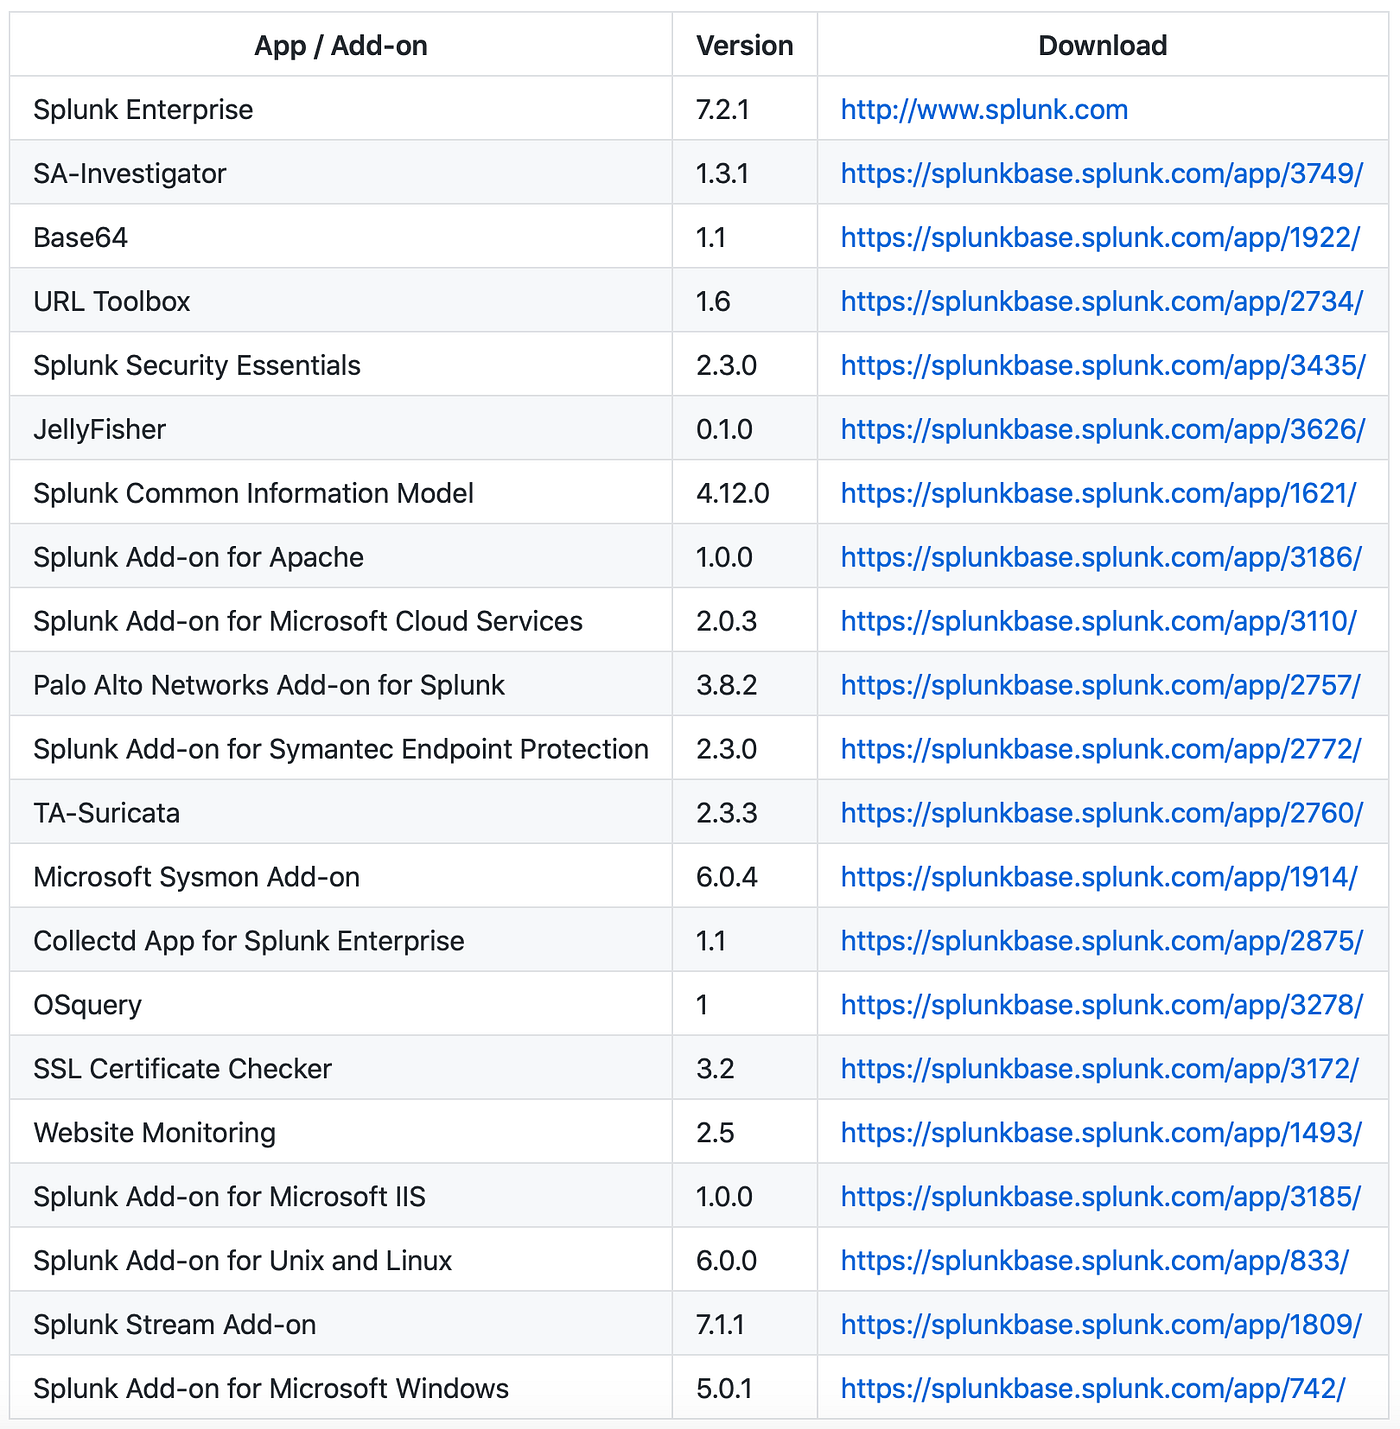Click version 7.2.1 of Splunk Enterprise

click(x=723, y=109)
